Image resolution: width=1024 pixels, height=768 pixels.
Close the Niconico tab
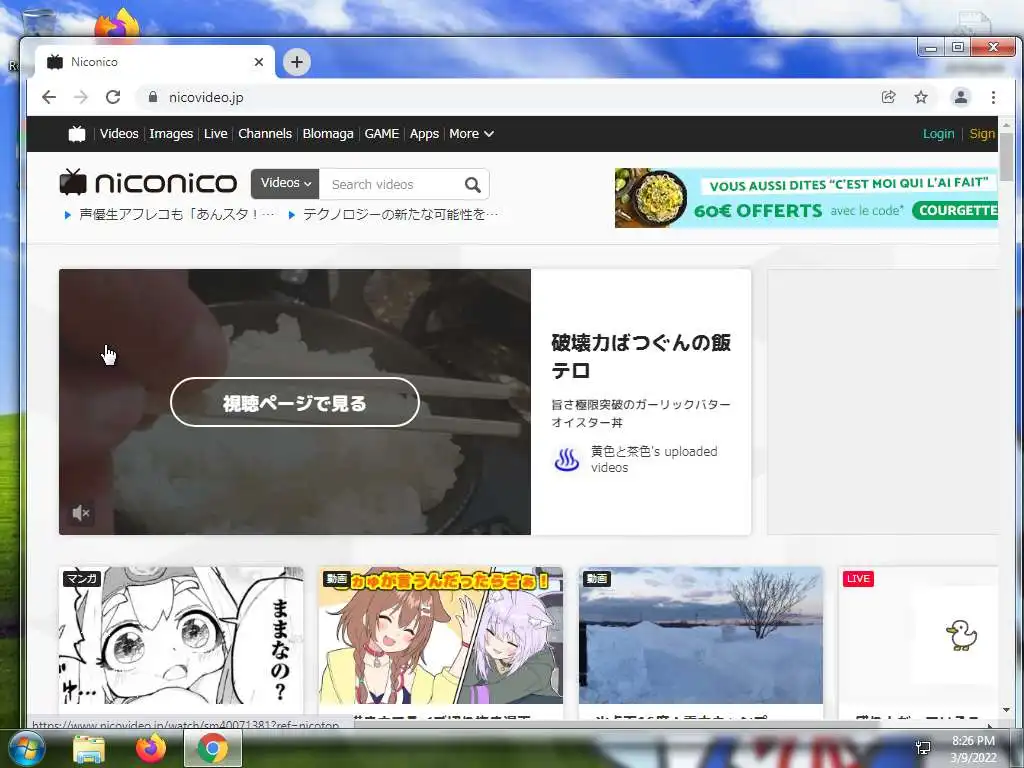click(x=259, y=62)
